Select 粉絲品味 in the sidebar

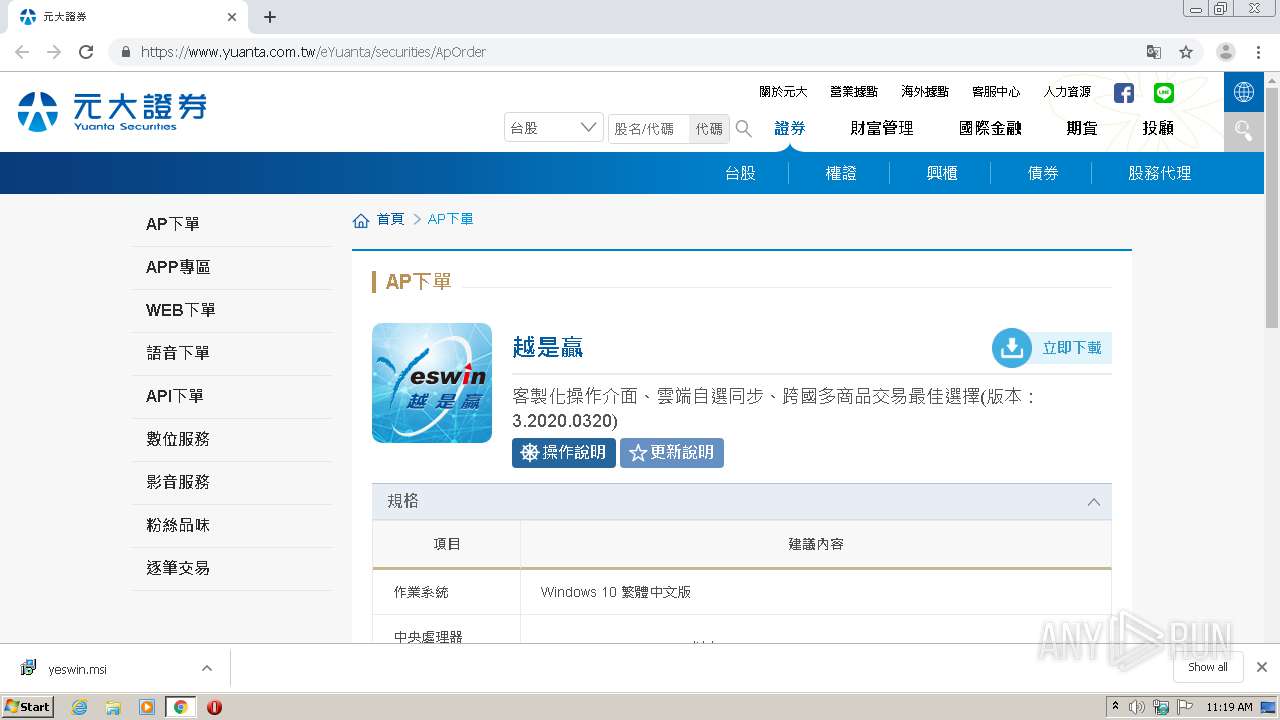pyautogui.click(x=232, y=526)
